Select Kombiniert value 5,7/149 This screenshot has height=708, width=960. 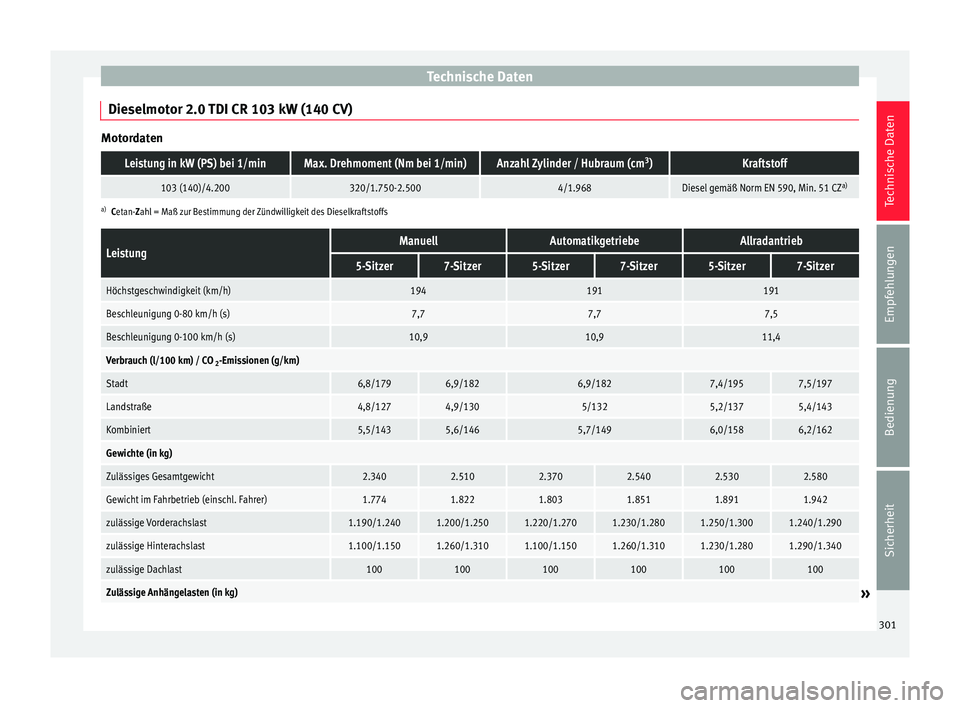594,431
